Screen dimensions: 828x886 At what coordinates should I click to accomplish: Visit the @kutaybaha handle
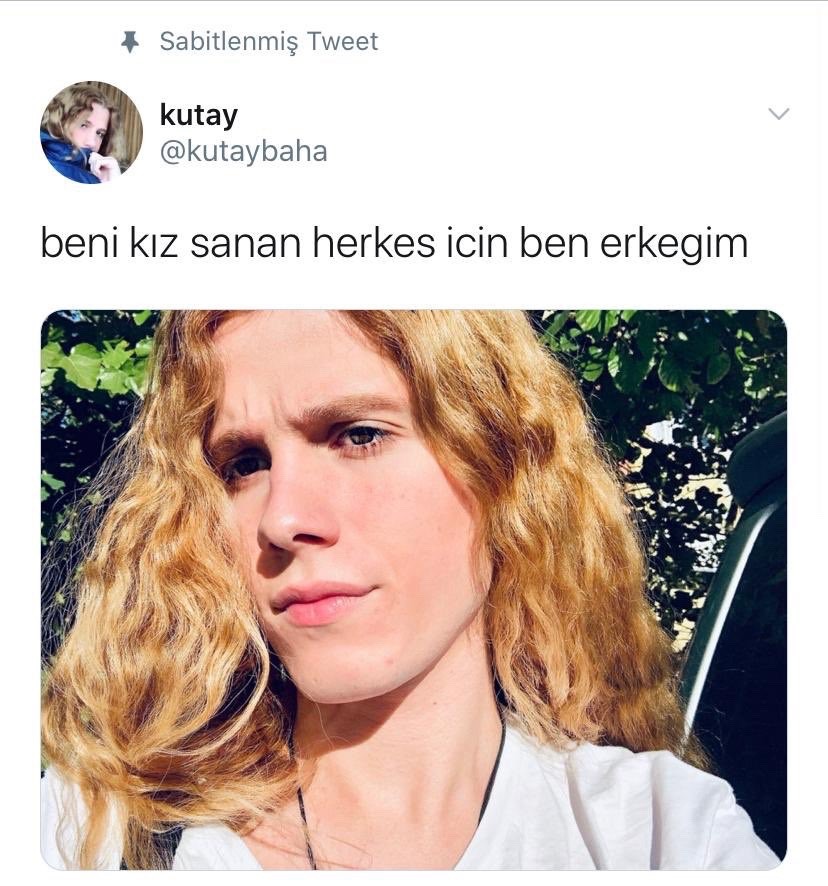244,151
